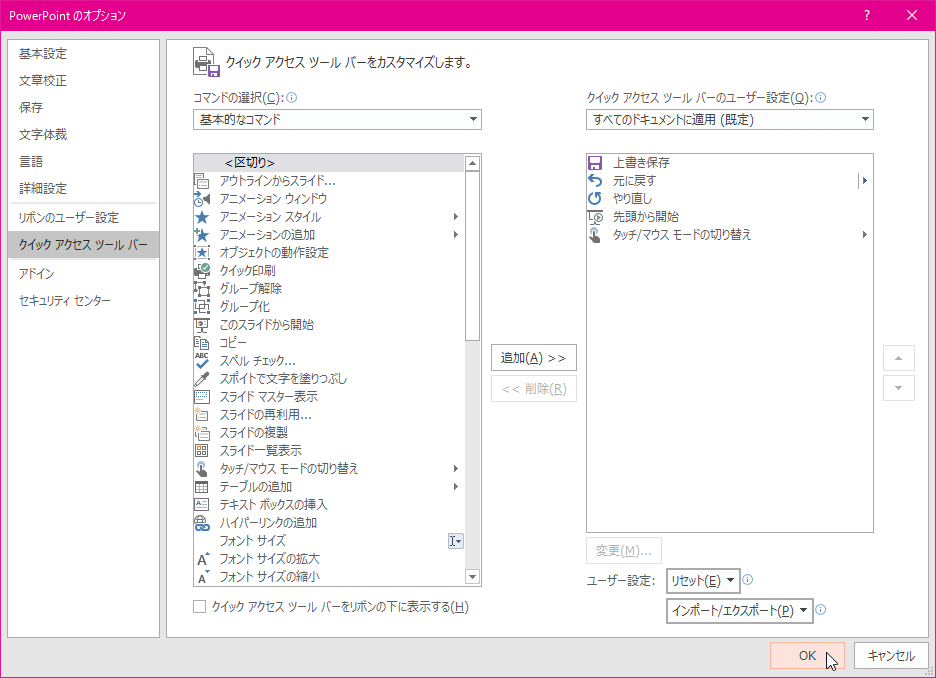The image size is (936, 678).
Task: Click scroll up arrow of command list
Action: 472,163
